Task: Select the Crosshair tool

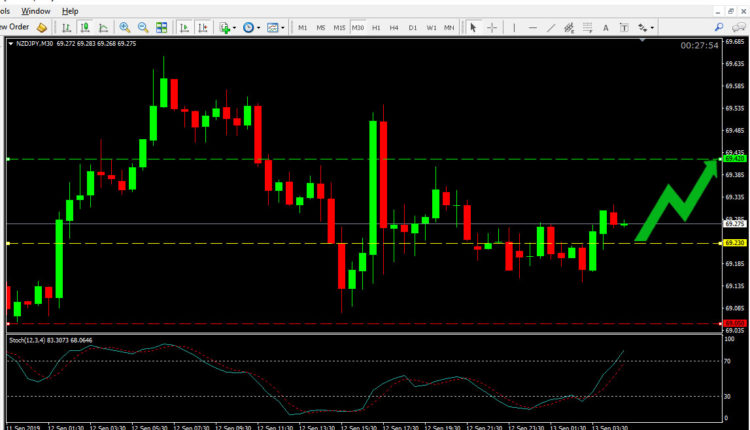Action: coord(492,28)
